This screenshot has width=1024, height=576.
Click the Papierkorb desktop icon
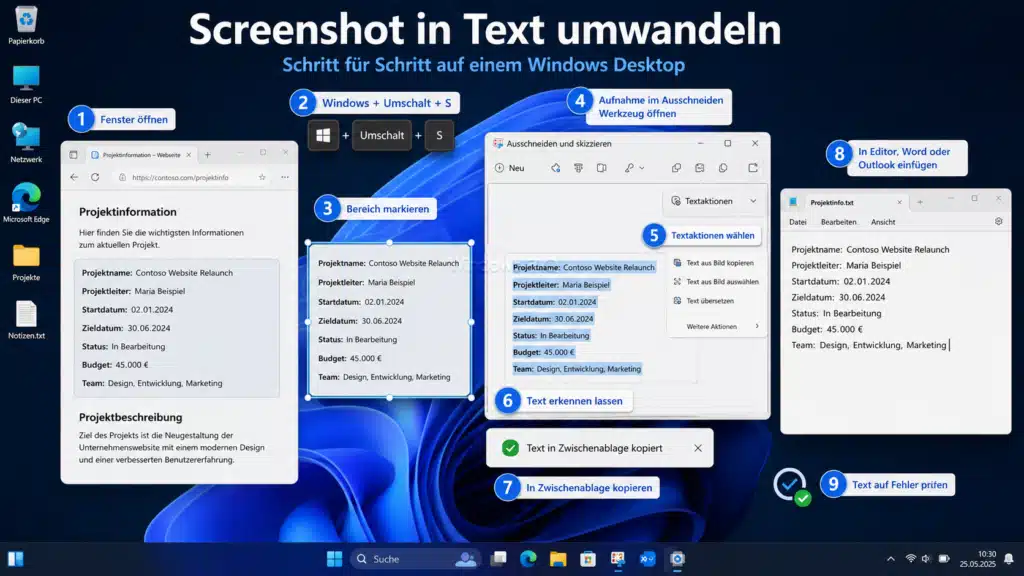click(26, 25)
